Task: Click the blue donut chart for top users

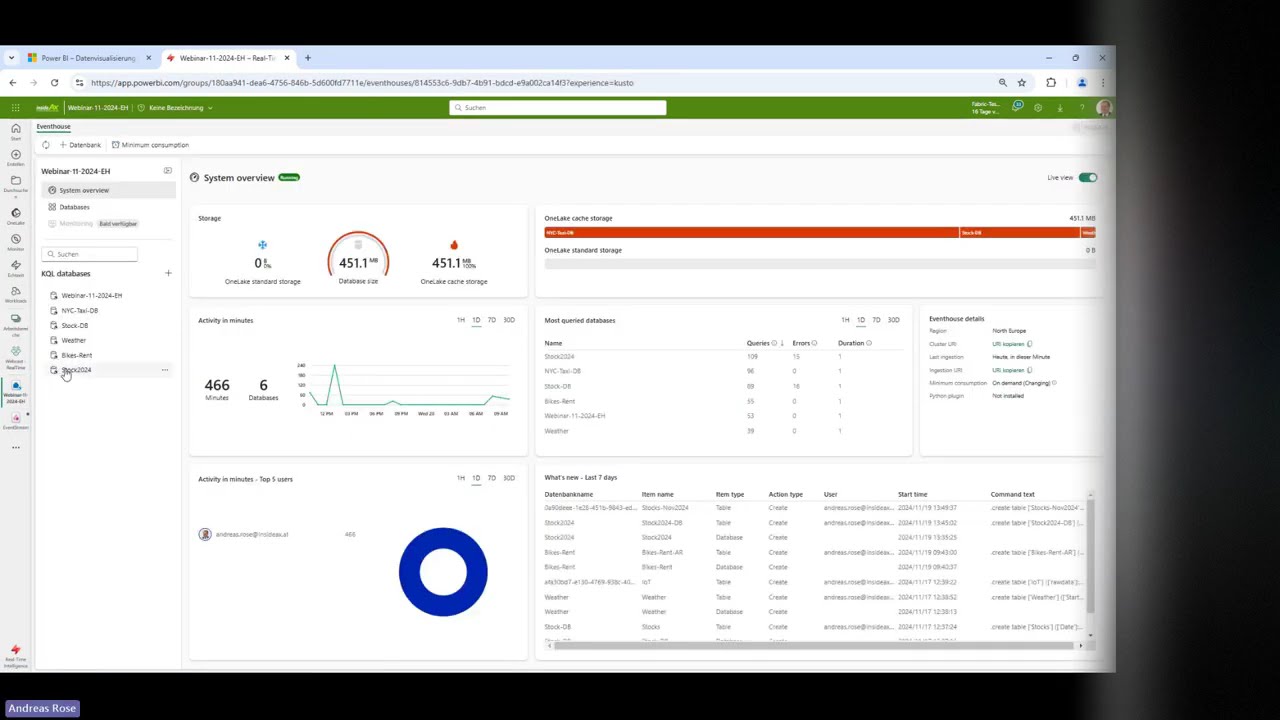Action: [443, 571]
